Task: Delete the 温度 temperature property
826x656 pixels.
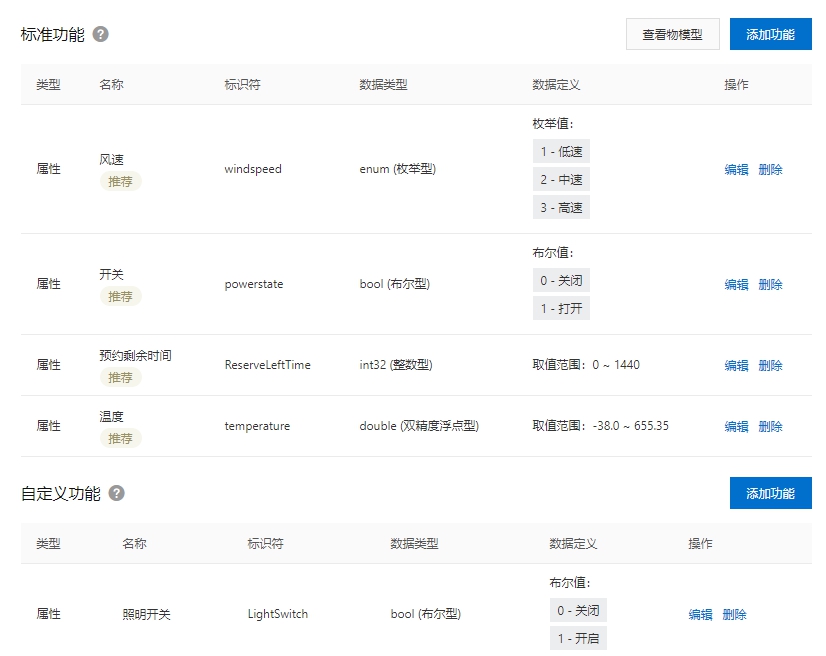Action: (770, 426)
